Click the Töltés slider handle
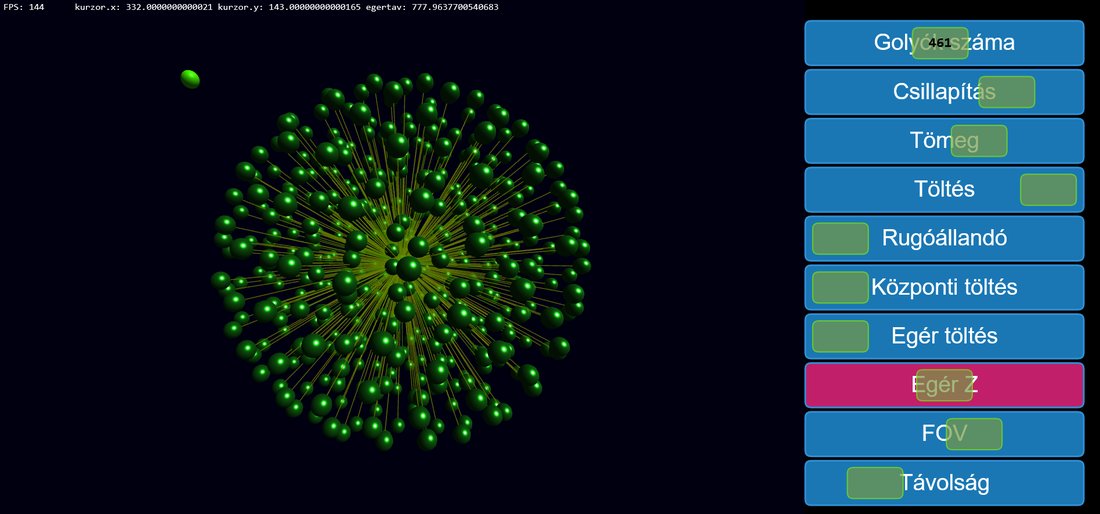Viewport: 1100px width, 514px height. pos(1048,190)
